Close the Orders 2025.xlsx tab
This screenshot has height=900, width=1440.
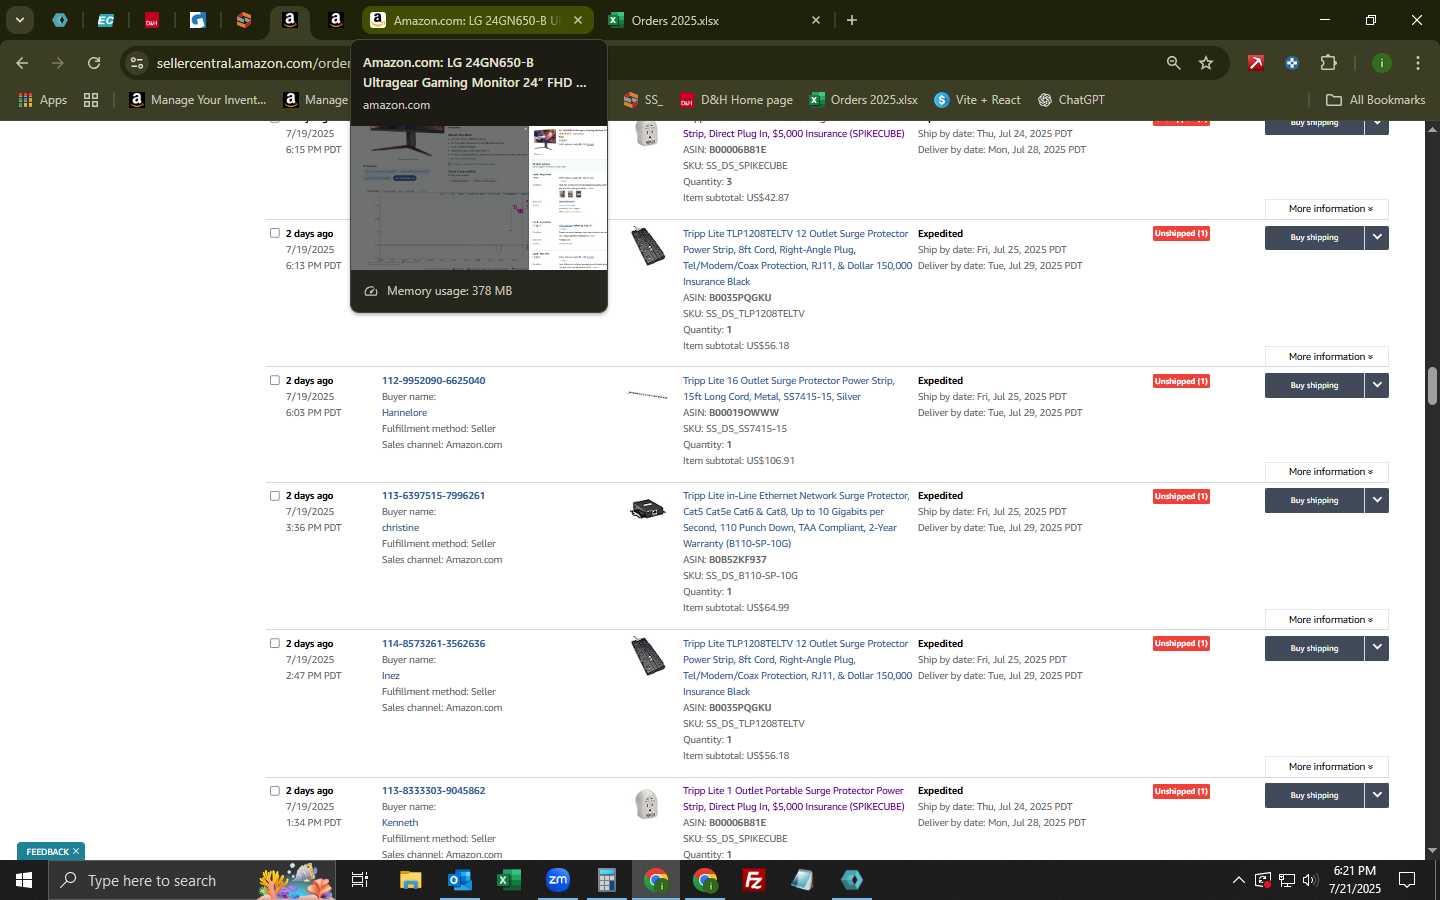[815, 20]
